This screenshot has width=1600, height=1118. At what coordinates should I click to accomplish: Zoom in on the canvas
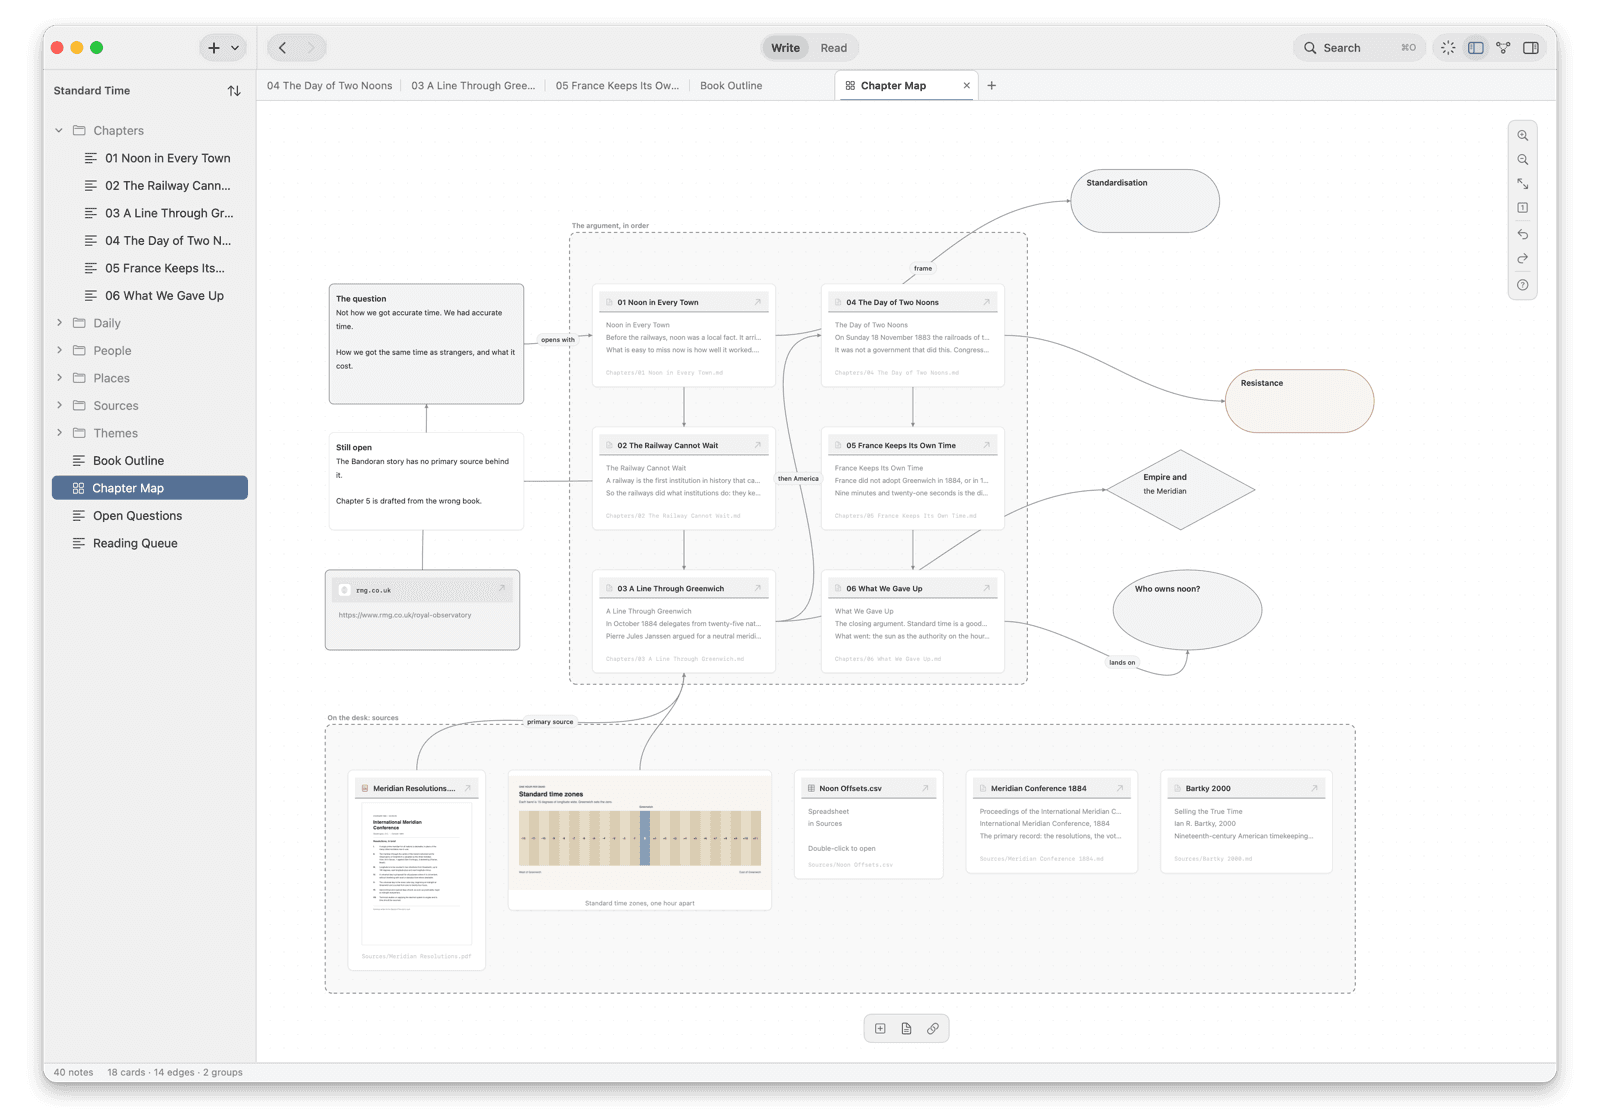[x=1522, y=135]
